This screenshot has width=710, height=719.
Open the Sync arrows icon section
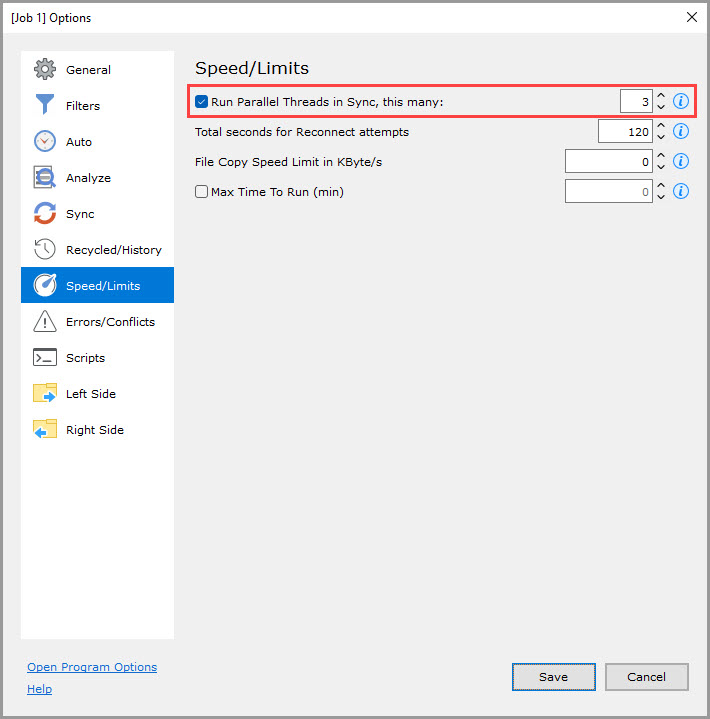coord(45,214)
